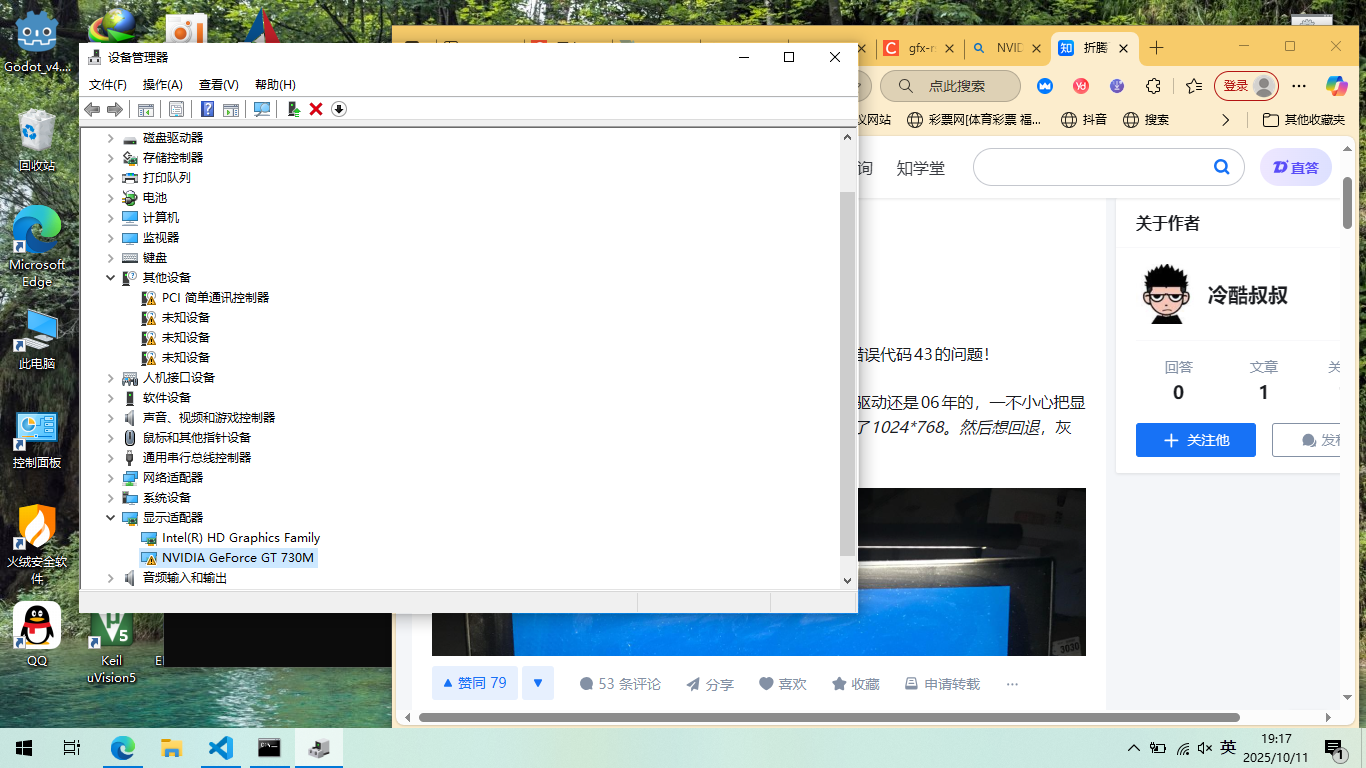This screenshot has width=1366, height=768.
Task: Click the 抖音 bookmark
Action: [x=1084, y=120]
